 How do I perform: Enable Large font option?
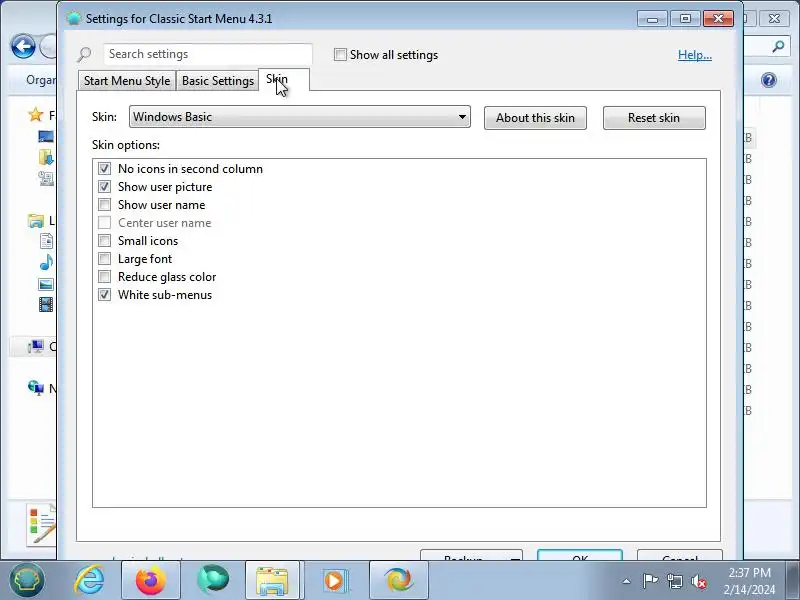(x=105, y=259)
